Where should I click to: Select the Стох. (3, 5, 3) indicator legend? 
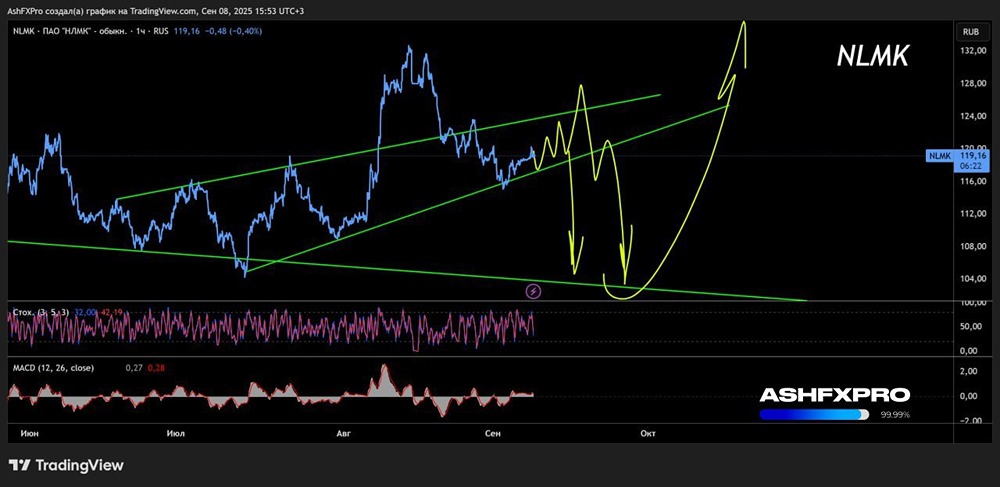pos(40,312)
